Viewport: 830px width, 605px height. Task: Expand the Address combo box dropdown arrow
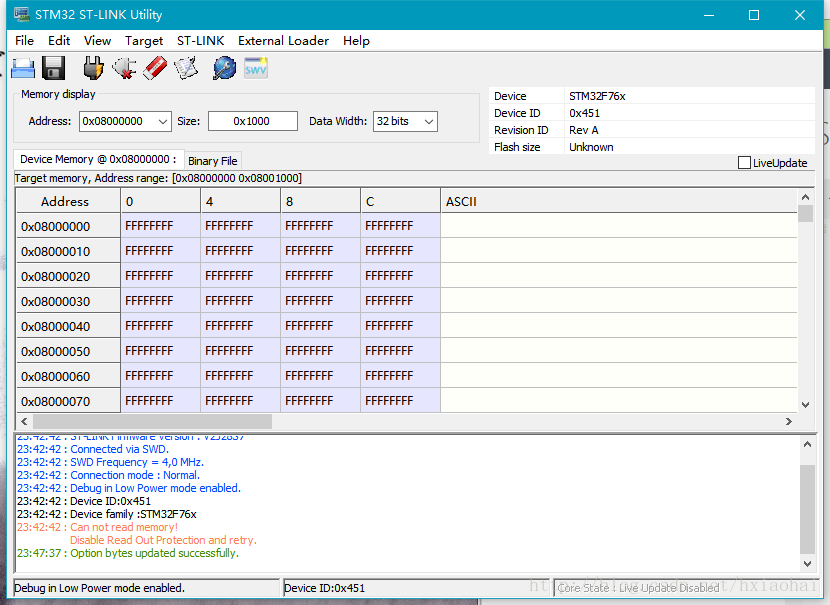pyautogui.click(x=163, y=122)
